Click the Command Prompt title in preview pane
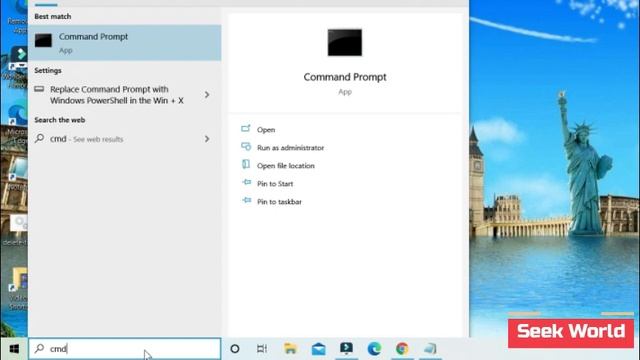Image resolution: width=640 pixels, height=360 pixels. pos(345,77)
